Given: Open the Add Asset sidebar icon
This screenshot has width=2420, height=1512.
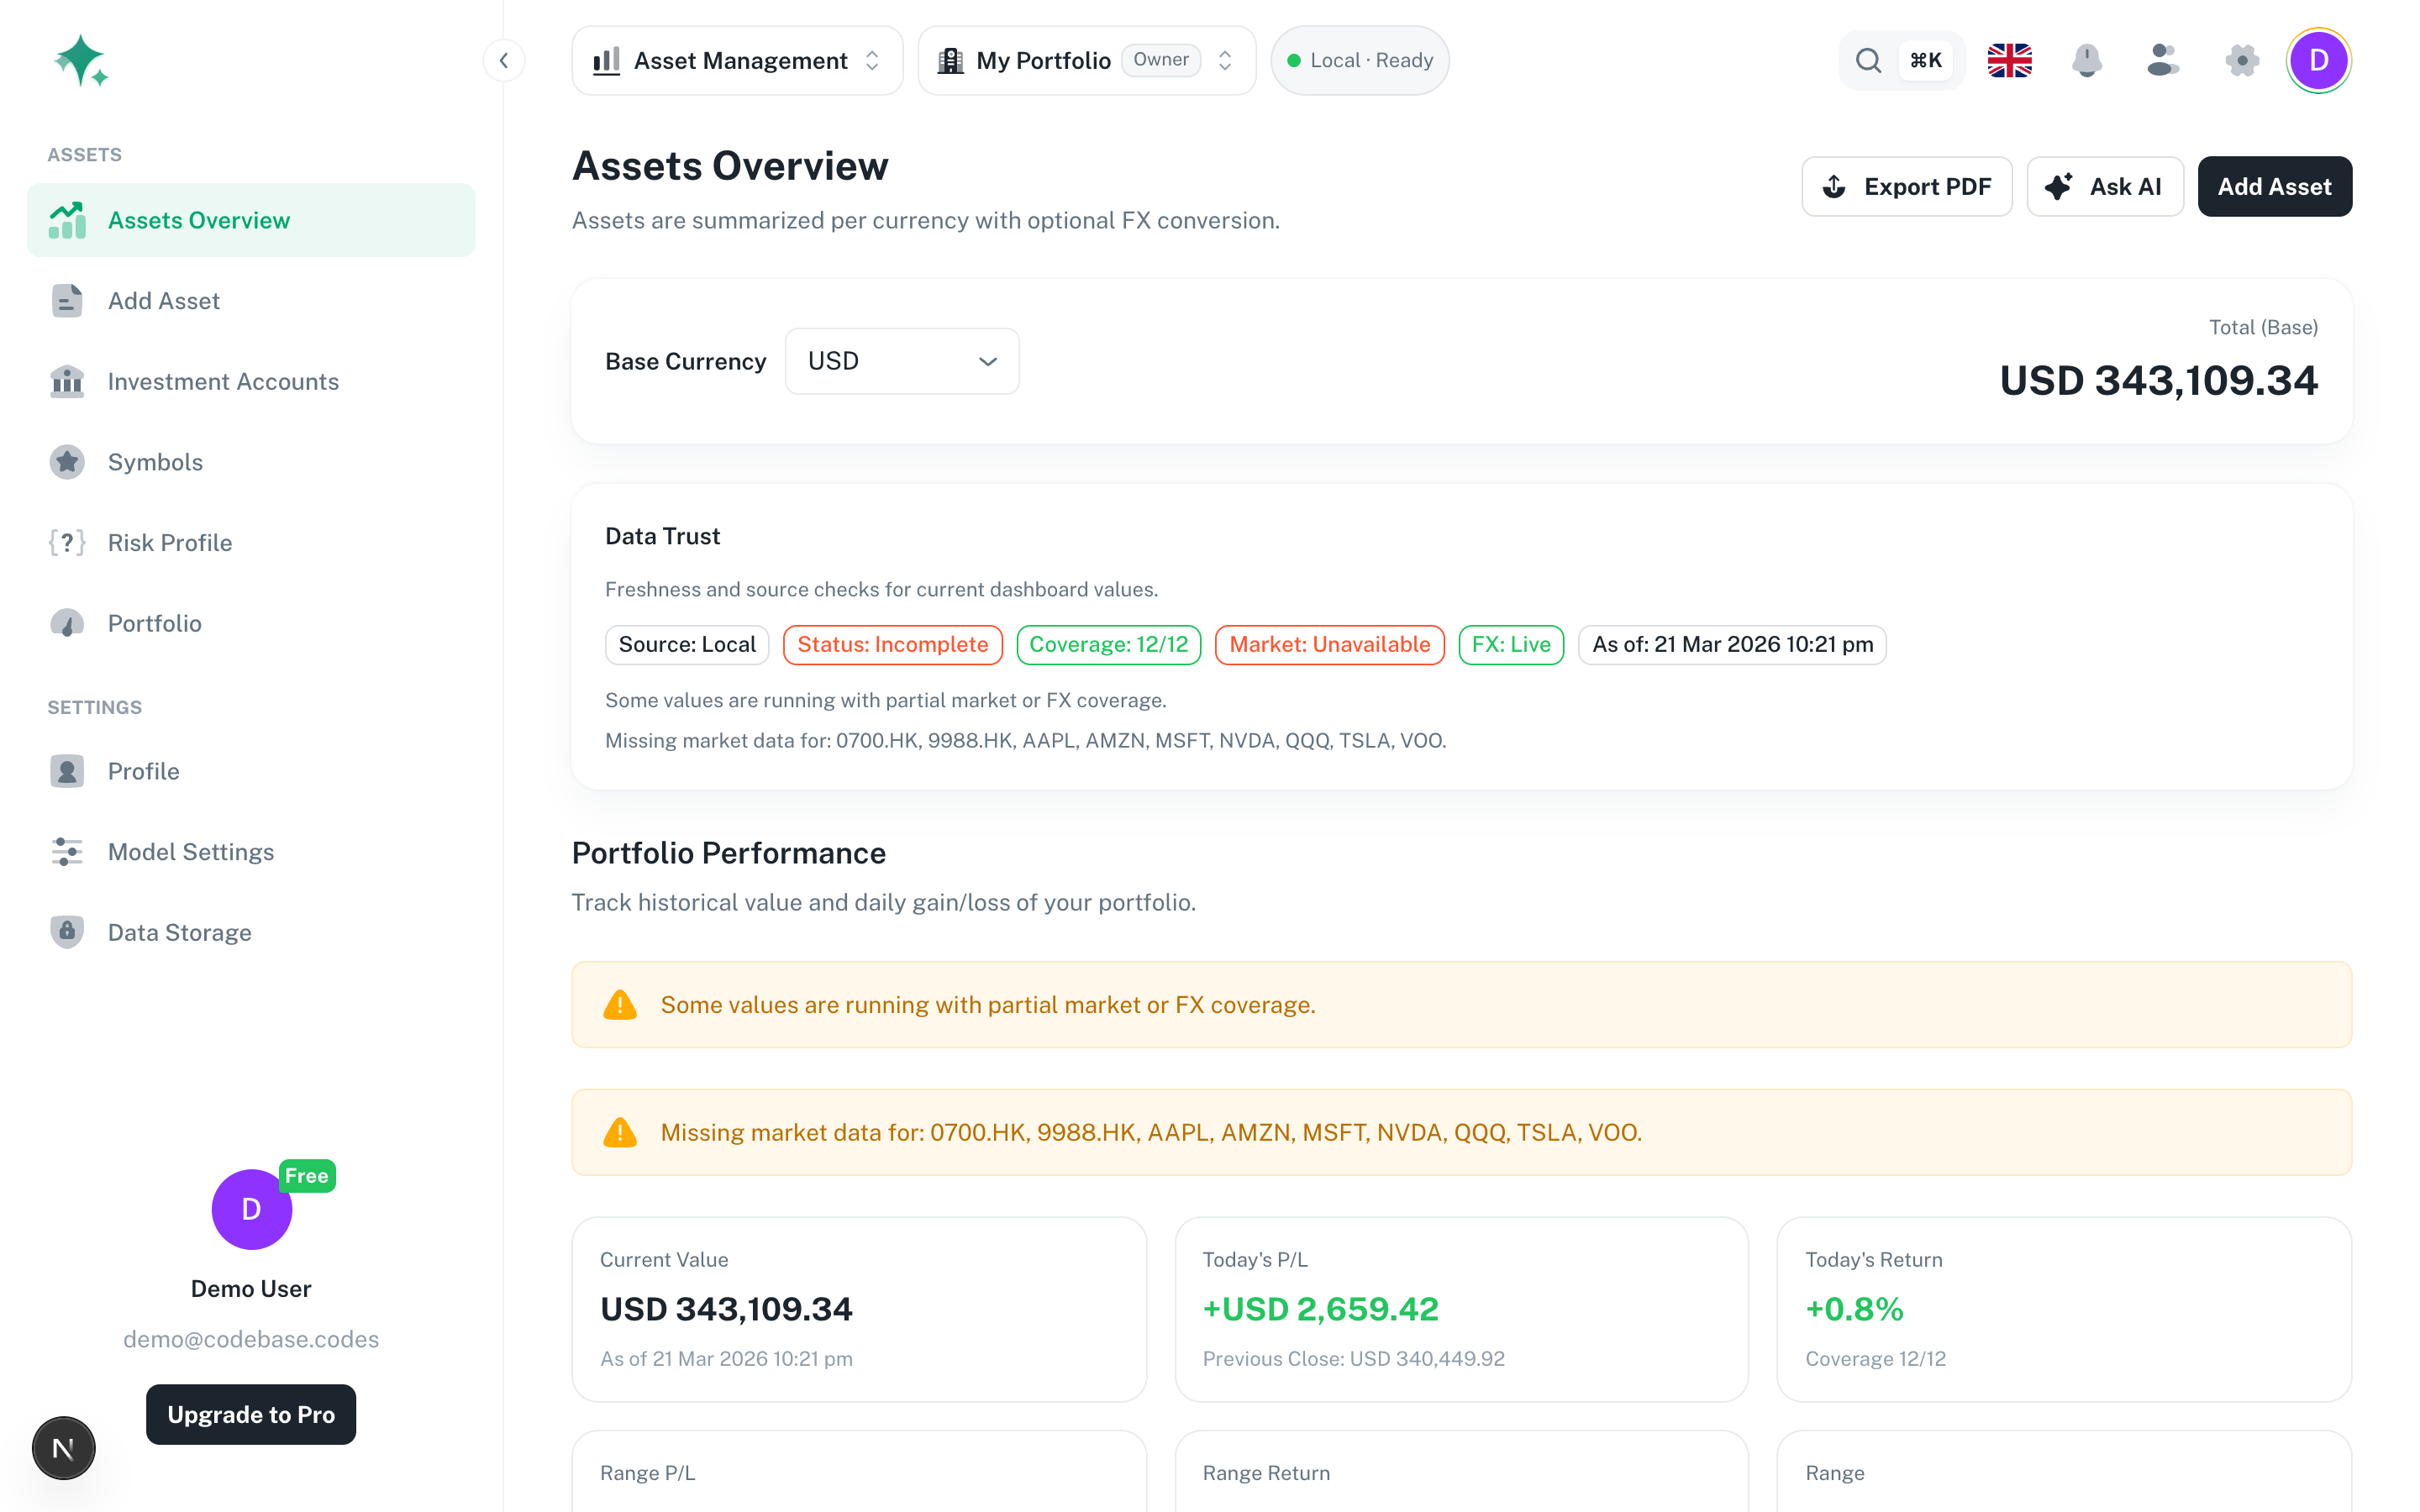Looking at the screenshot, I should point(66,300).
